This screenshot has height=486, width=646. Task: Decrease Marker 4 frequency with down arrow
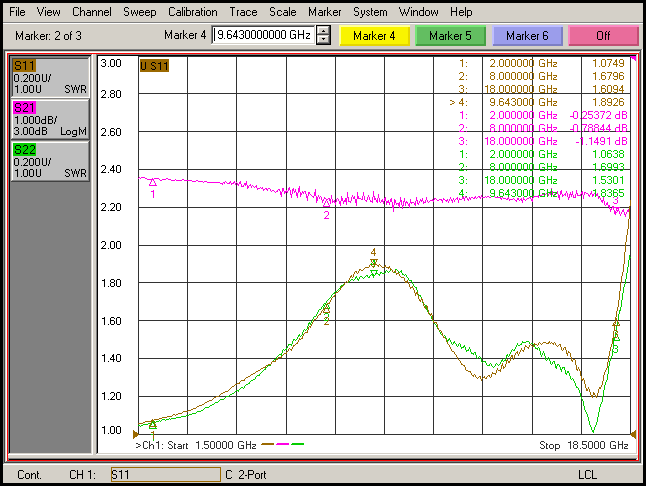tap(323, 40)
